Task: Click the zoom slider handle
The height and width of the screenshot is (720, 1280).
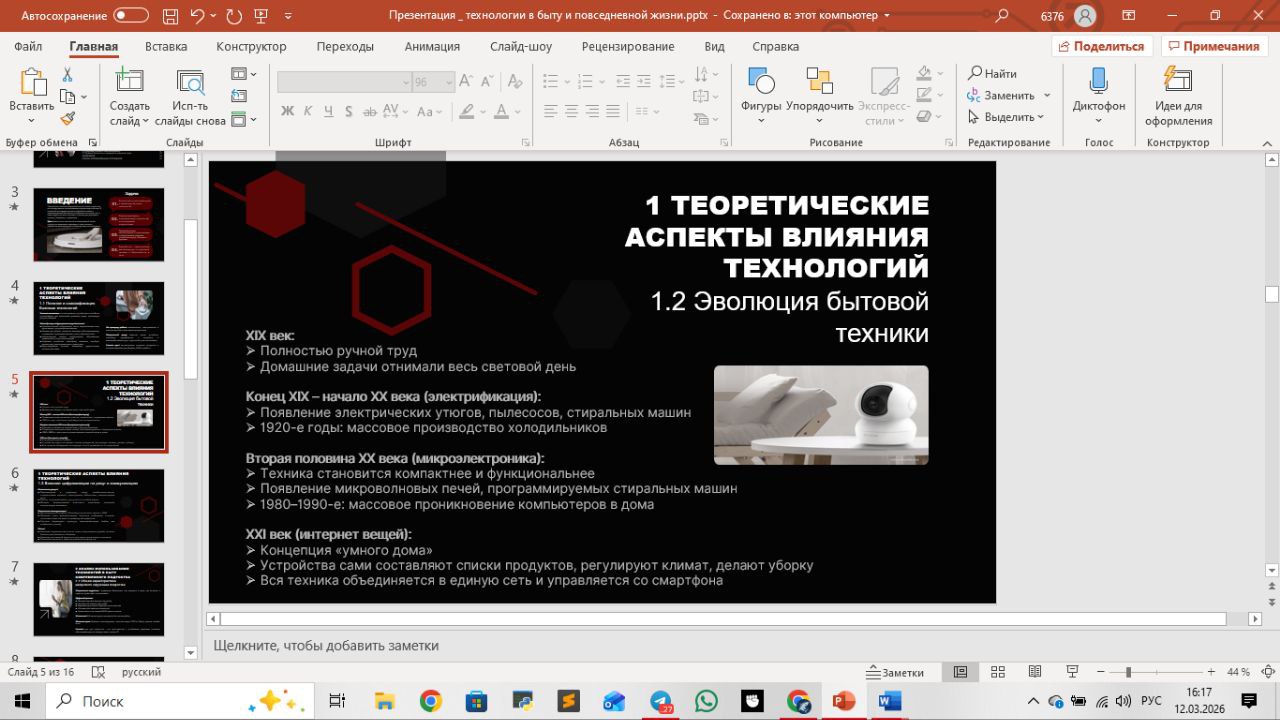Action: pos(1128,672)
